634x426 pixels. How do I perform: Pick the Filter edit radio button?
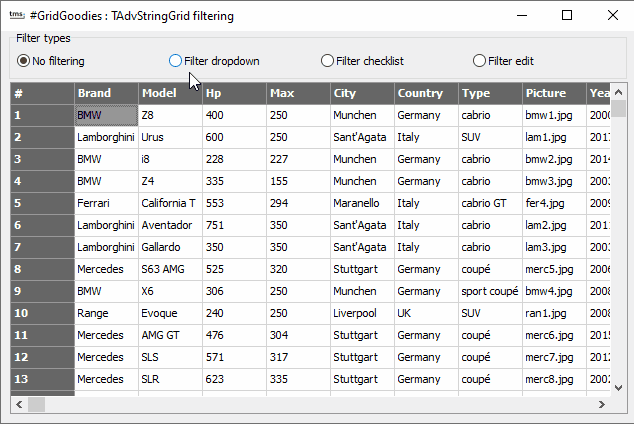[x=503, y=61]
